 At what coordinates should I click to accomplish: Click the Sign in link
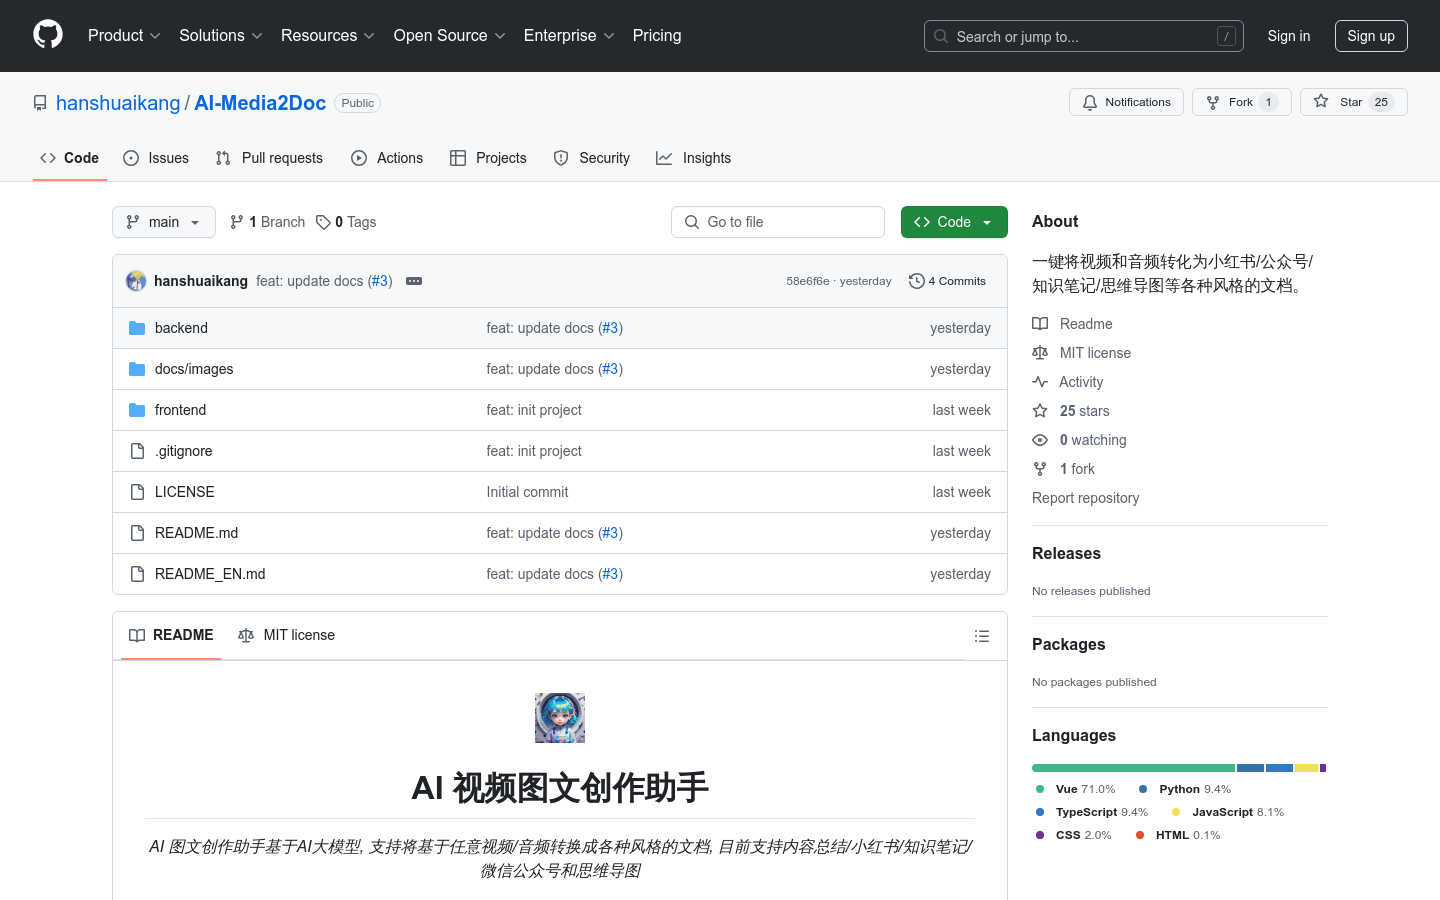pyautogui.click(x=1289, y=36)
